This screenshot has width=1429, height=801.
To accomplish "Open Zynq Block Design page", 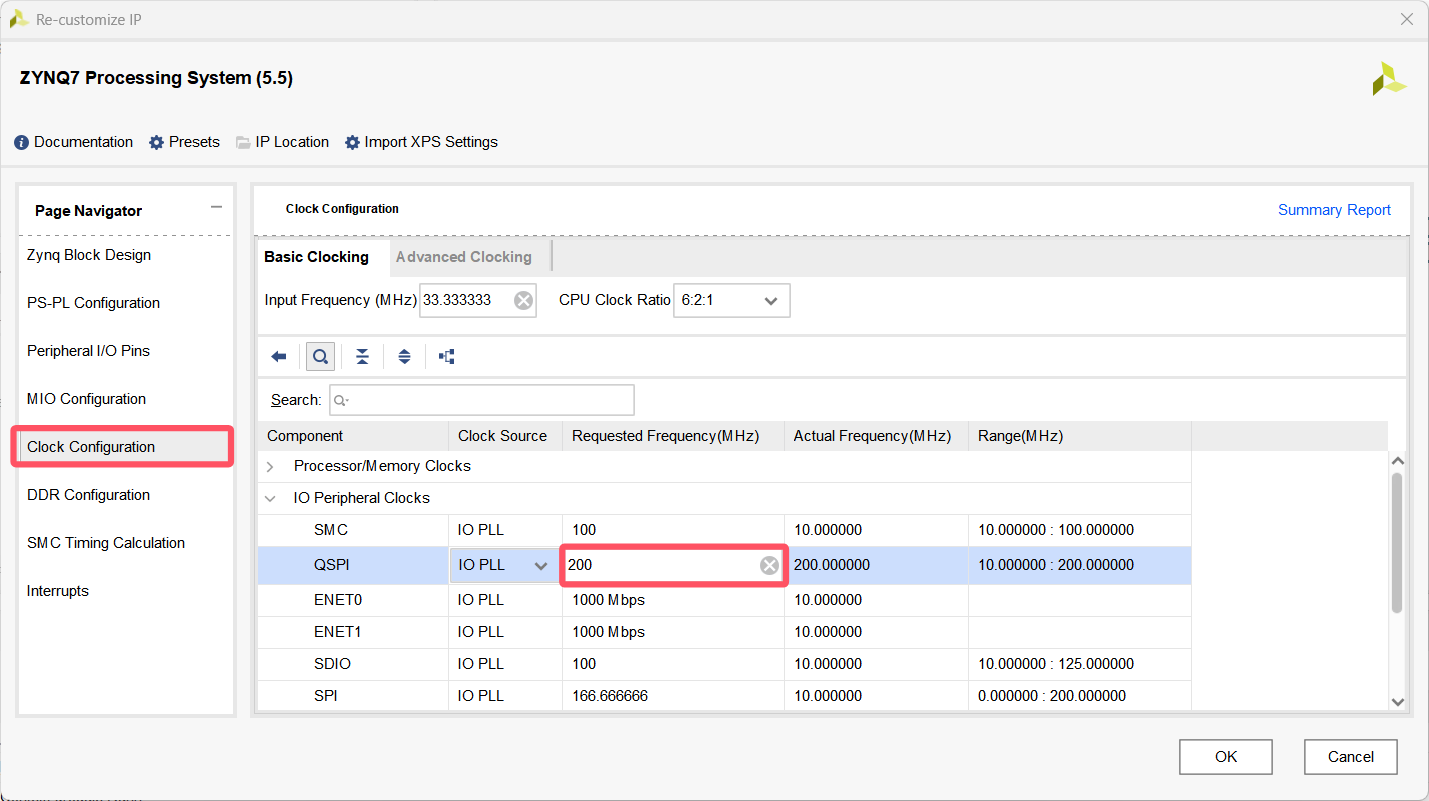I will pos(89,255).
